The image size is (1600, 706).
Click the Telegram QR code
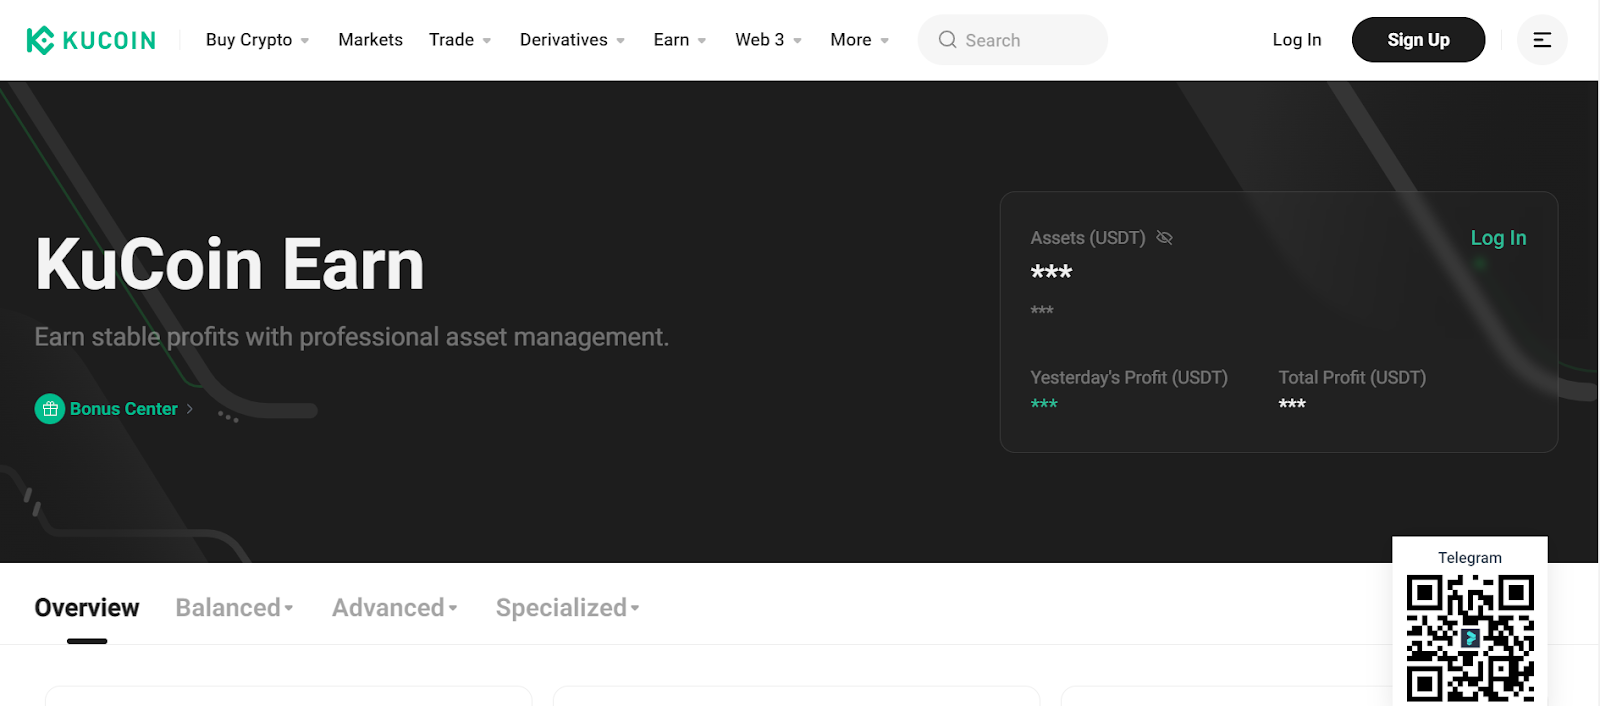coord(1470,638)
